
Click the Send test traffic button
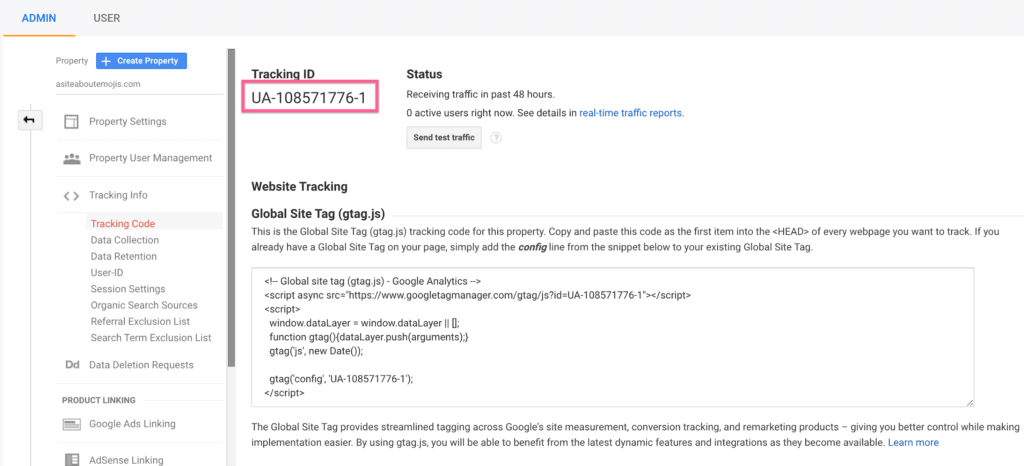point(444,138)
